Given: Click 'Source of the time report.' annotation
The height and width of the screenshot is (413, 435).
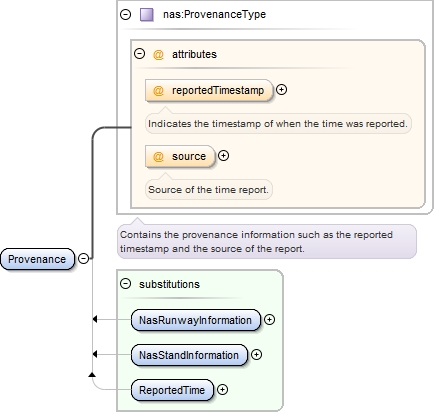Looking at the screenshot, I should [x=209, y=190].
